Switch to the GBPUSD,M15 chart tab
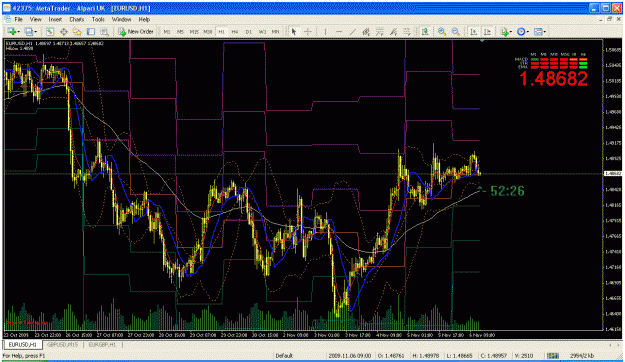Image resolution: width=625 pixels, height=362 pixels. click(62, 344)
